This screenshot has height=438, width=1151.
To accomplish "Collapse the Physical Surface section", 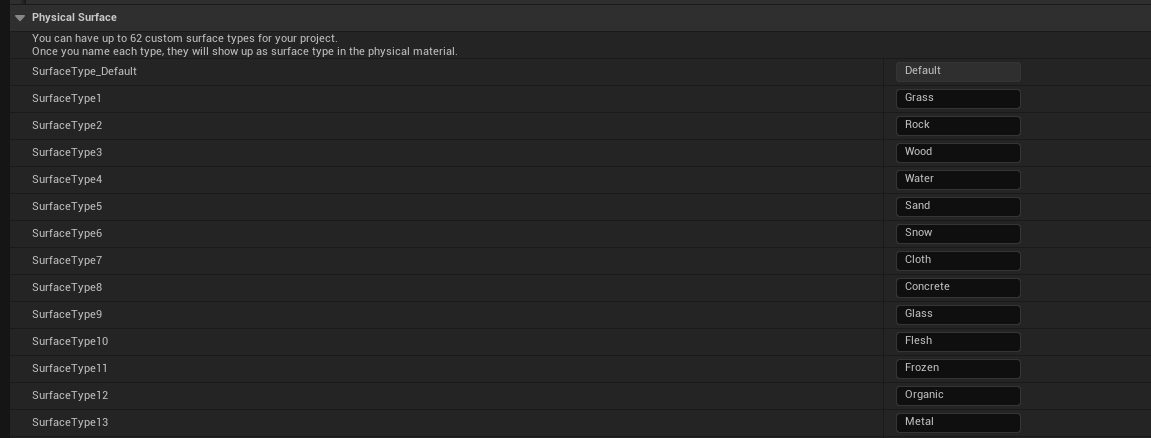I will (x=20, y=18).
